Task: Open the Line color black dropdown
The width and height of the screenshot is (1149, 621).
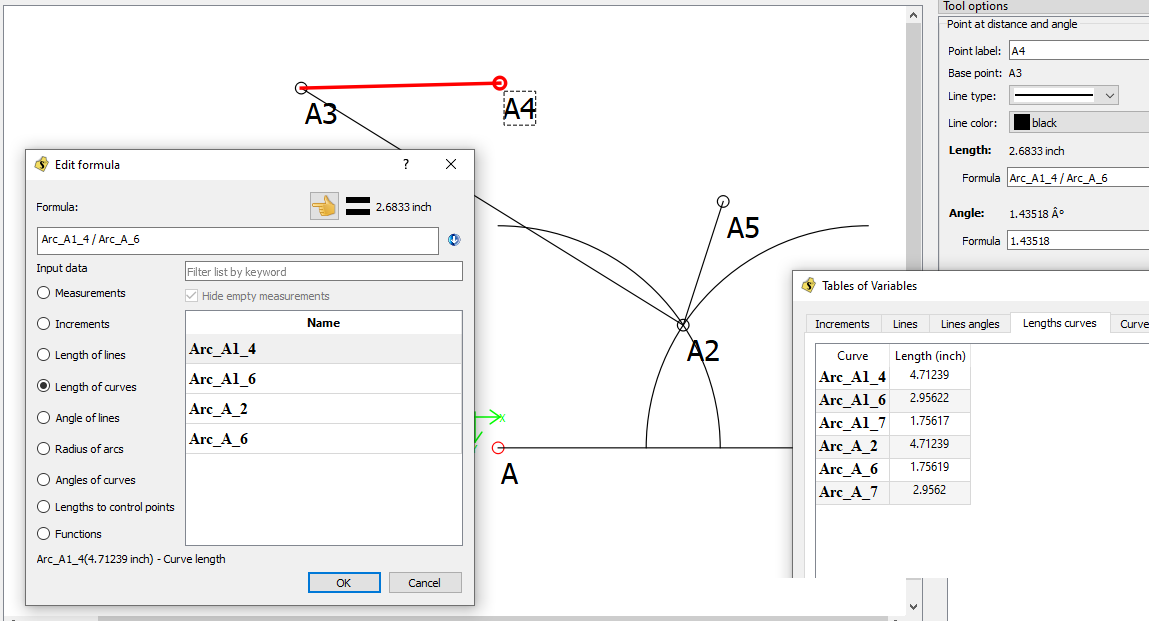Action: click(1078, 123)
